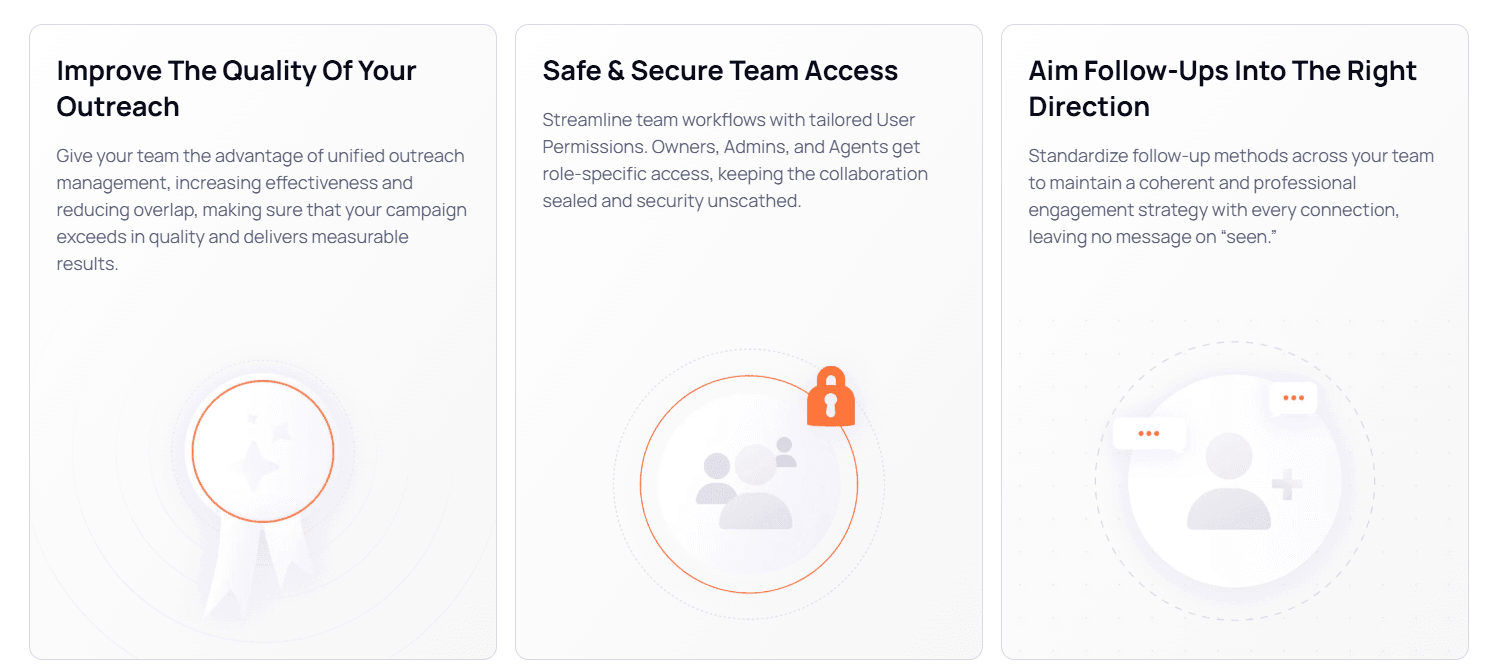The height and width of the screenshot is (672, 1494).
Task: Click the gray plus sign beside the user
Action: pos(1286,487)
